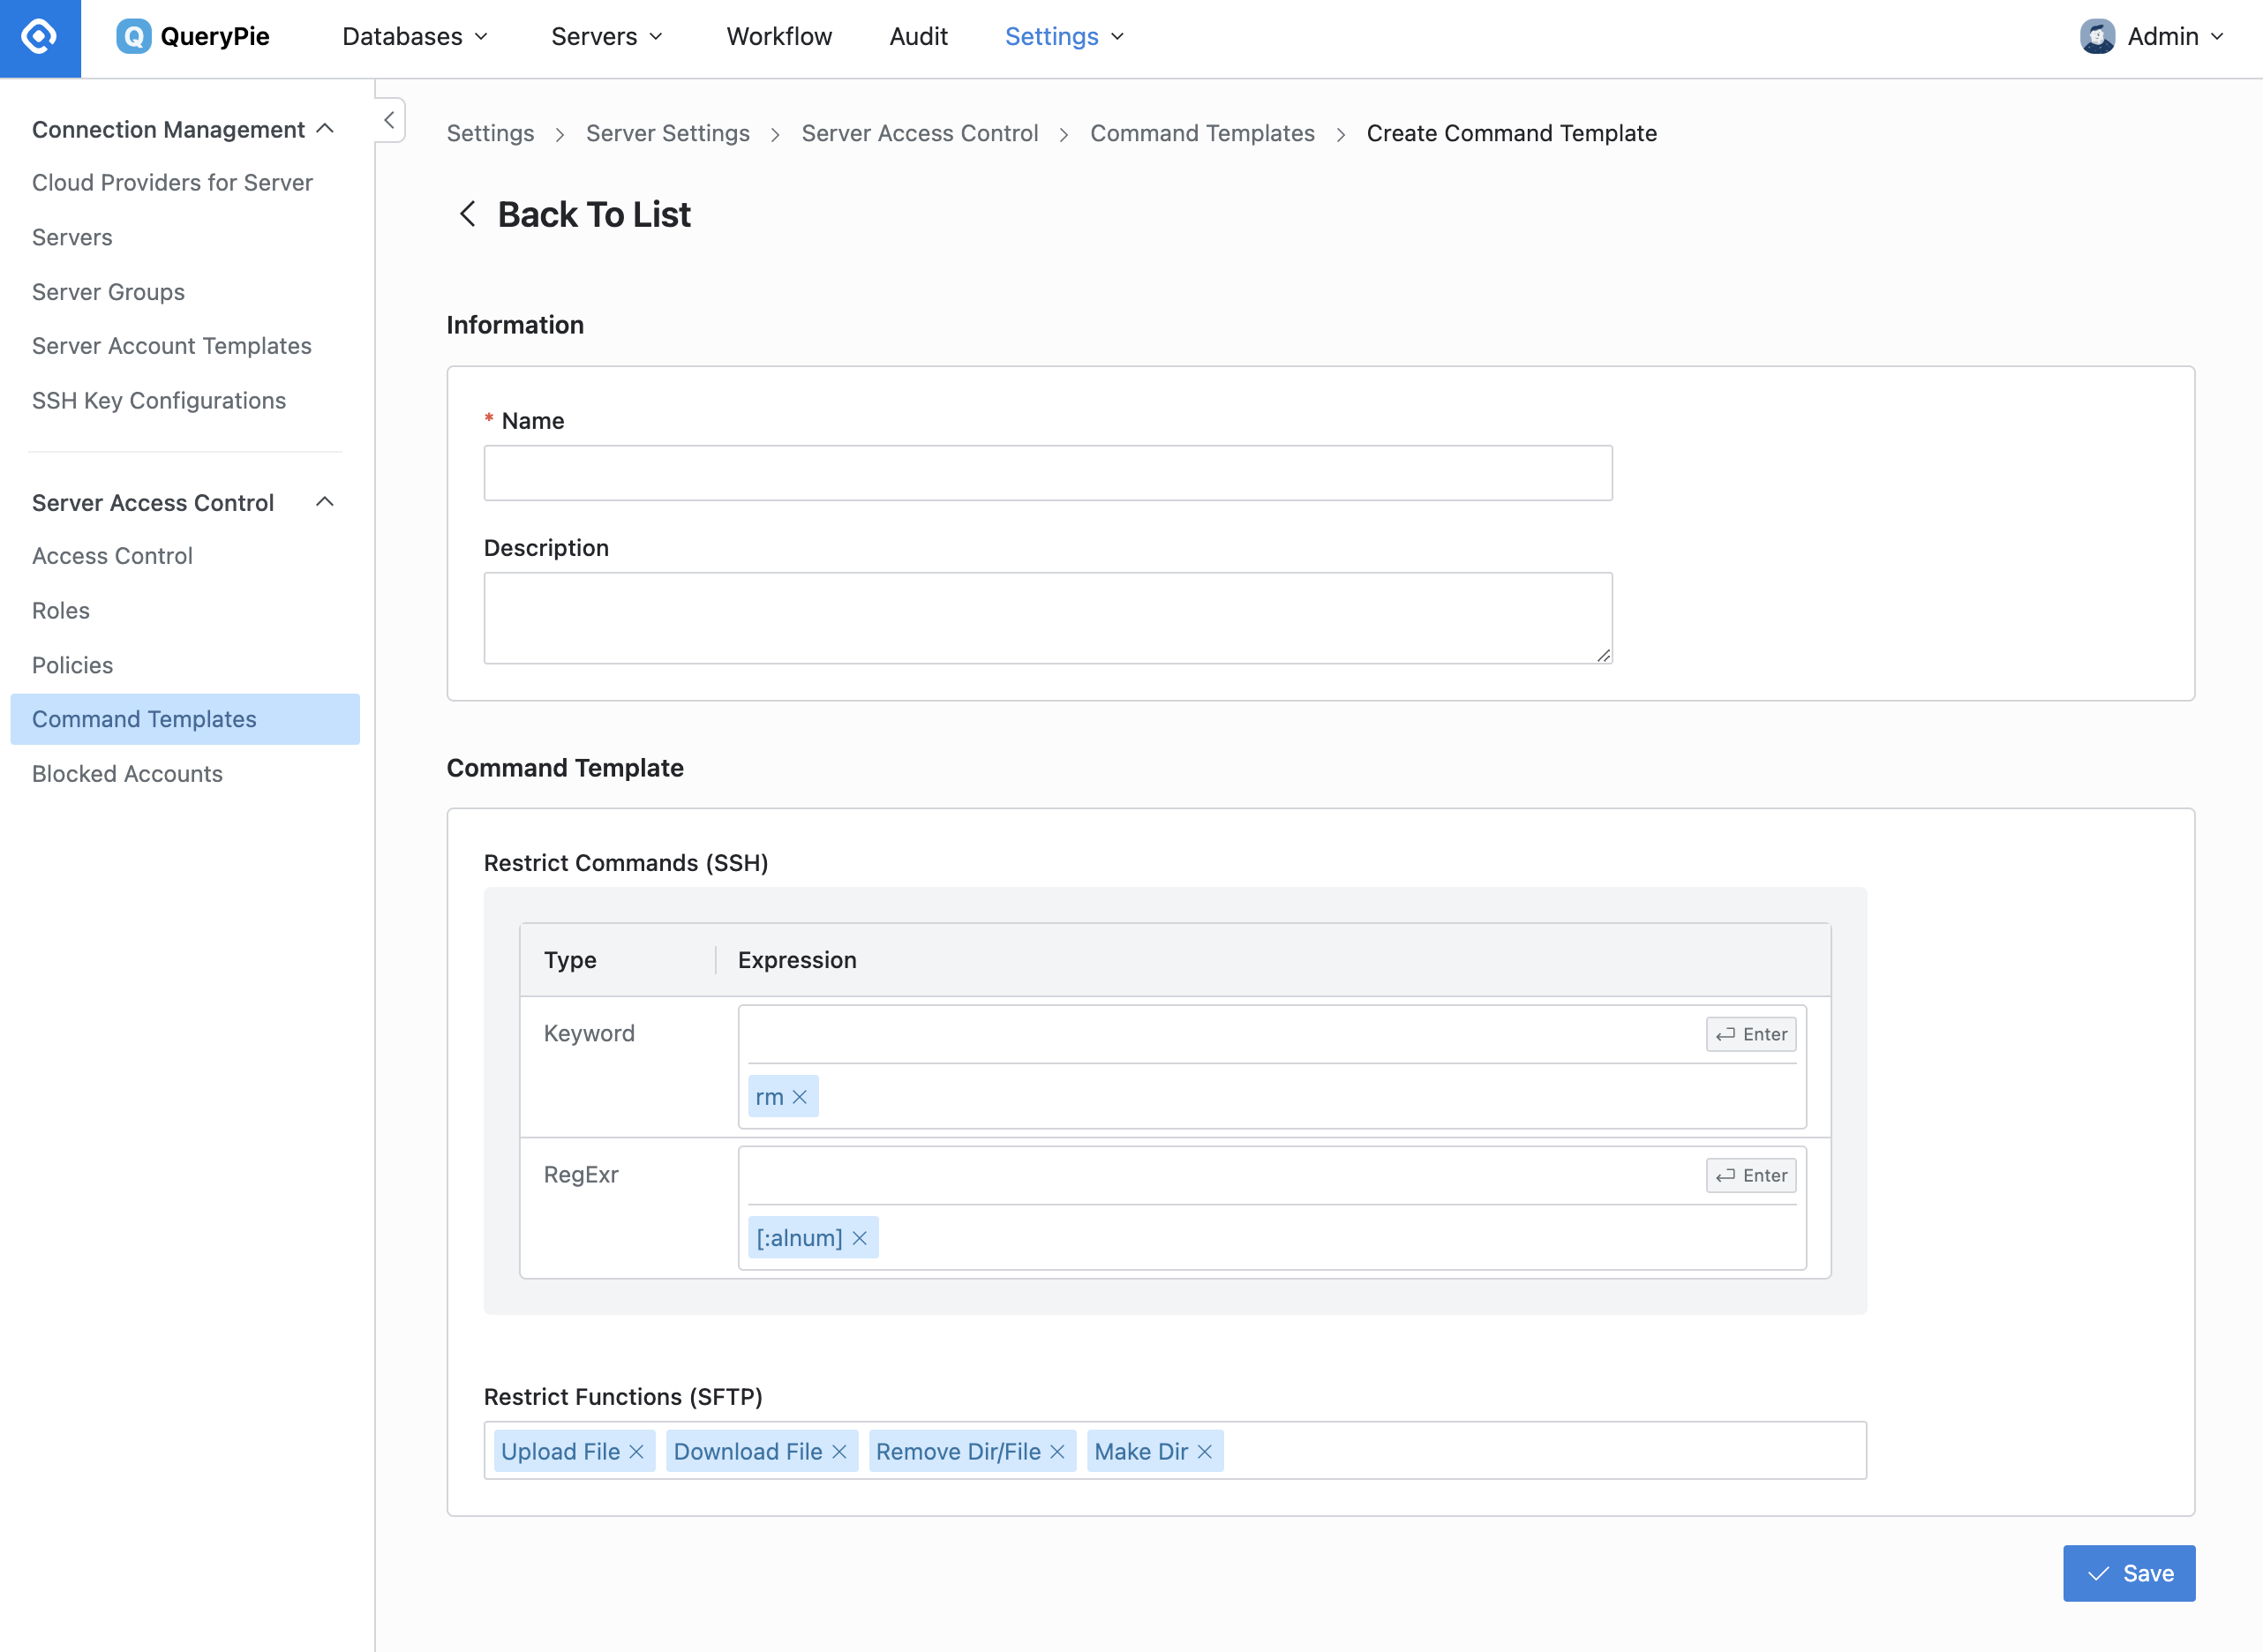Viewport: 2263px width, 1652px height.
Task: Click the Admin user profile icon
Action: (2096, 35)
